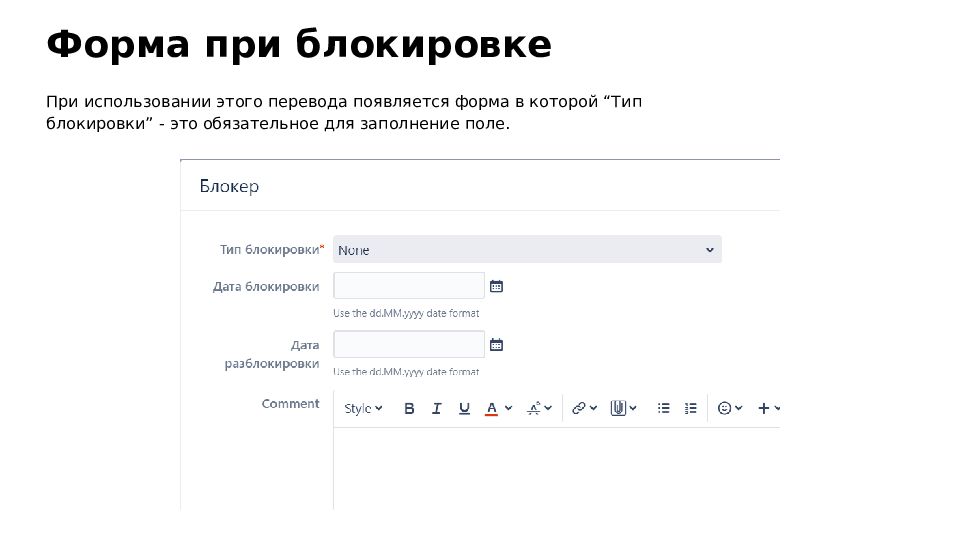Insert a bulleted list
Image resolution: width=960 pixels, height=540 pixels.
tap(663, 408)
